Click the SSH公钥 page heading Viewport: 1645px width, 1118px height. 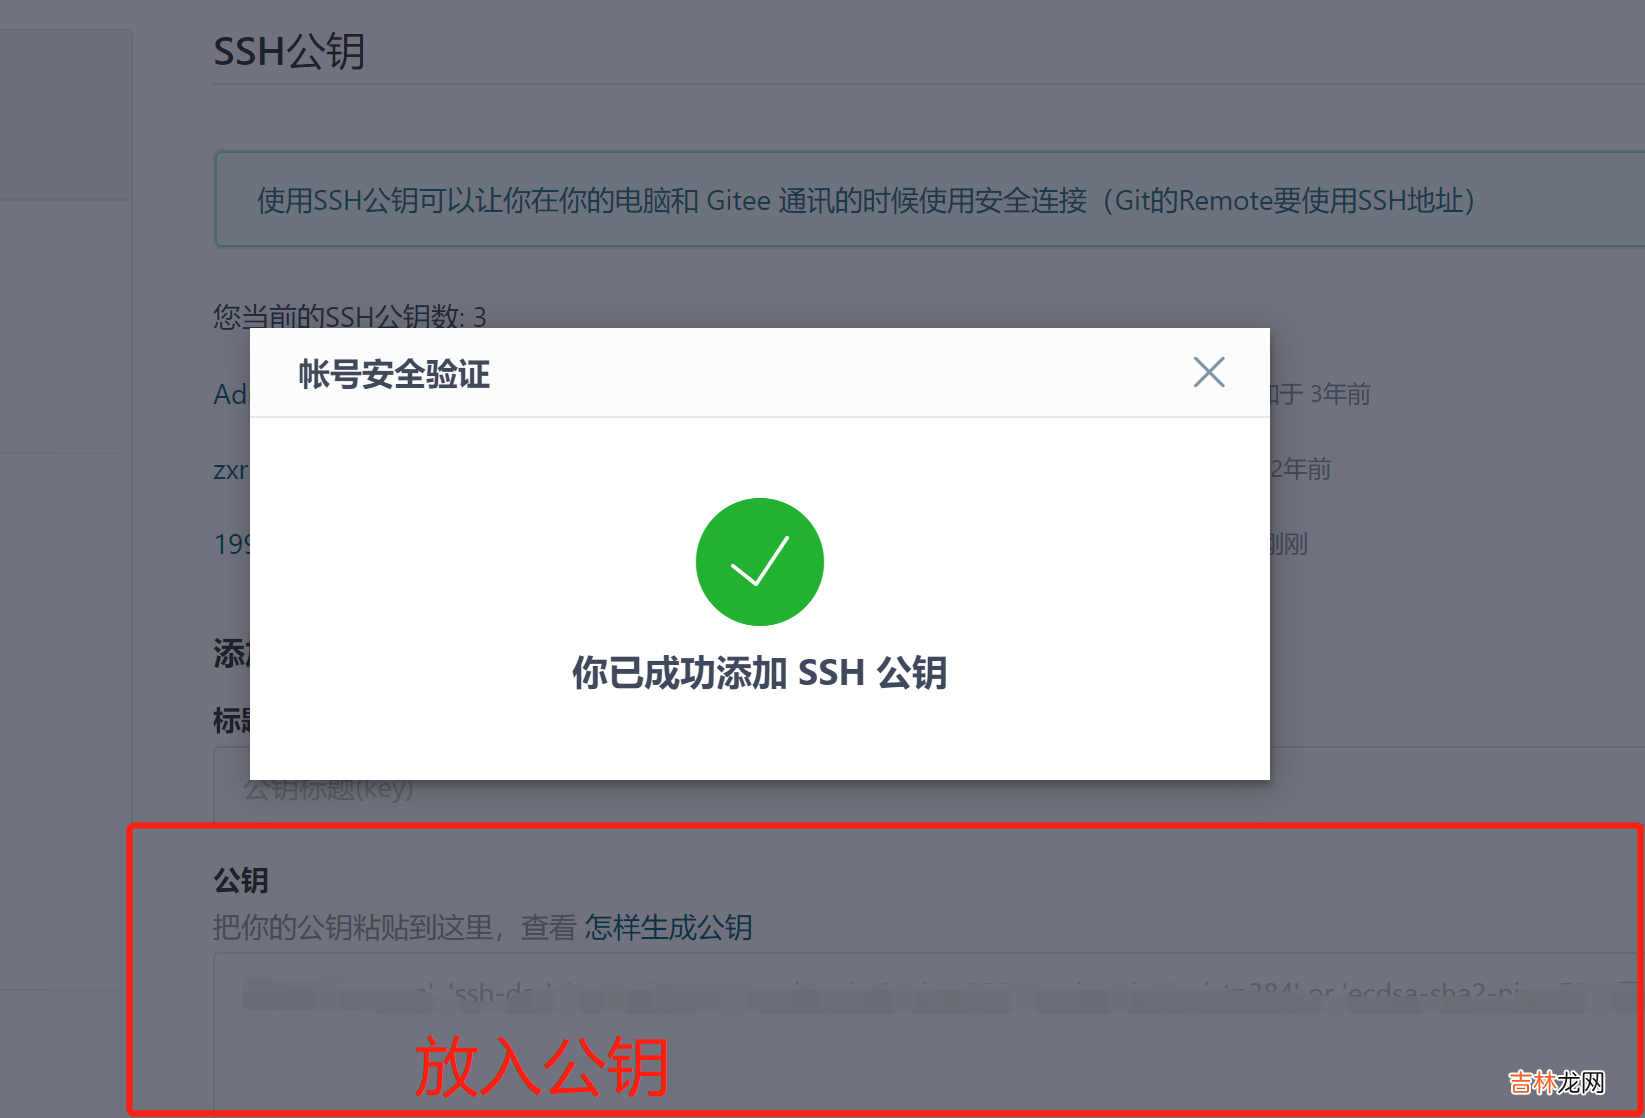[x=289, y=51]
